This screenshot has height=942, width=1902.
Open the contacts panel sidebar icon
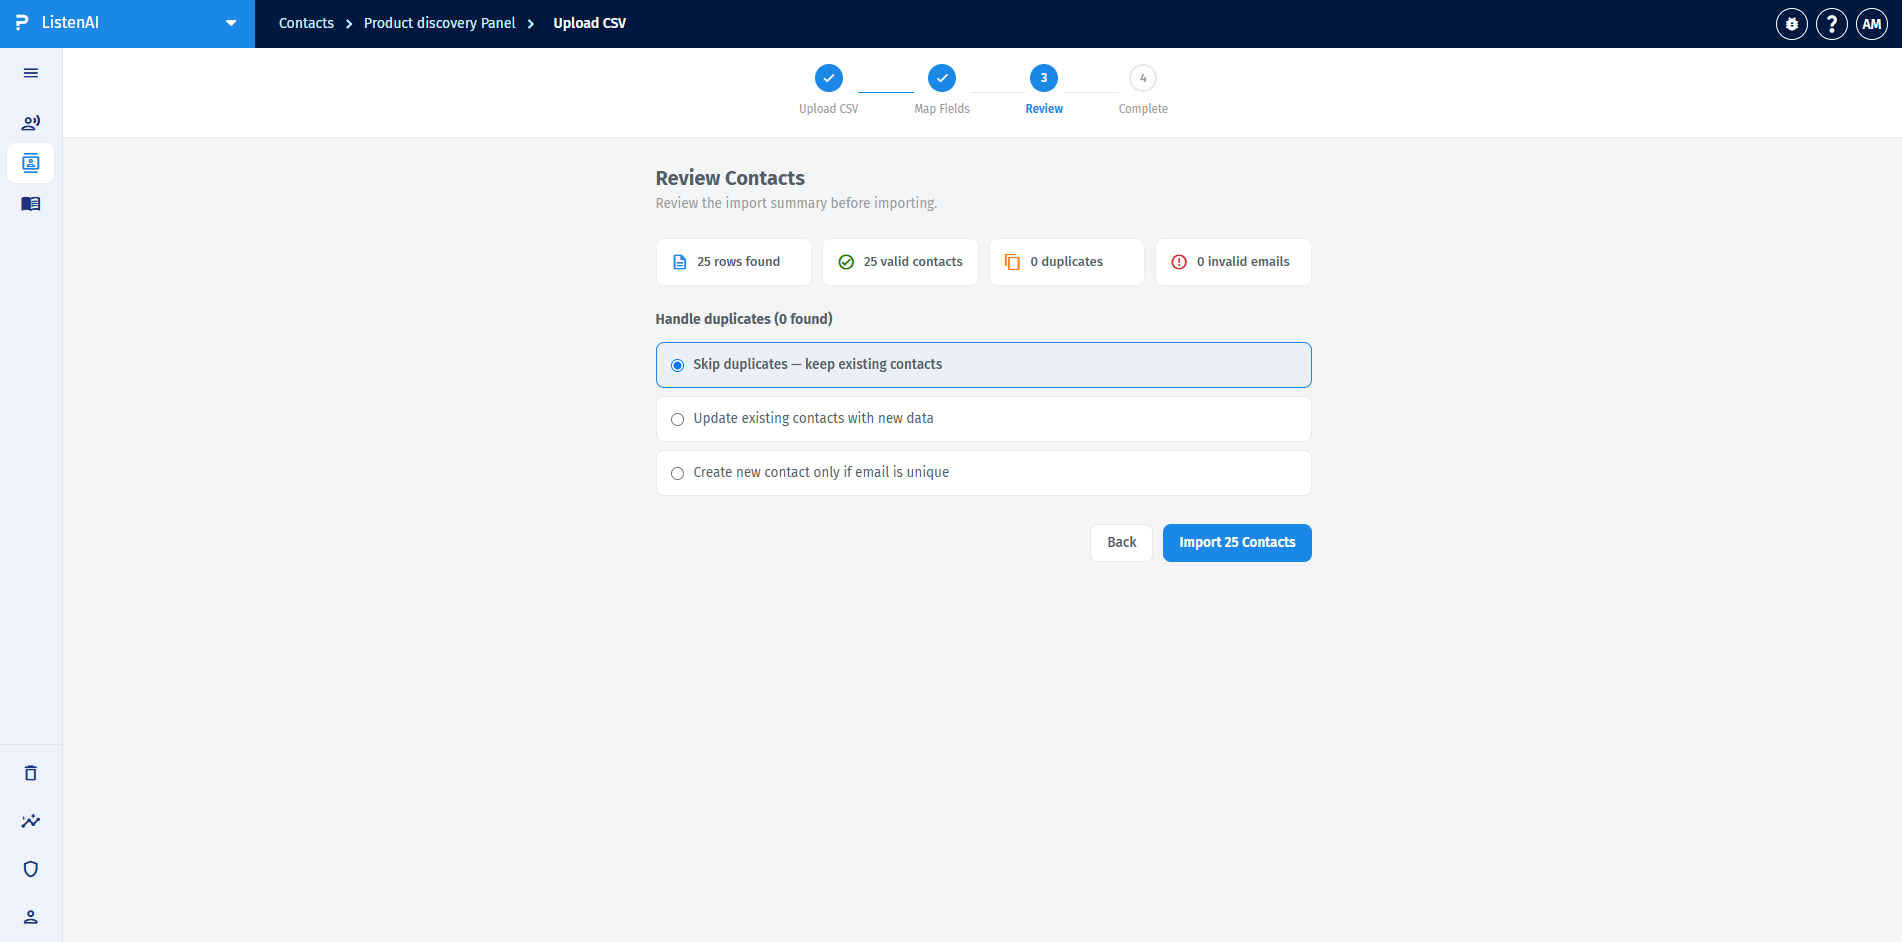[31, 163]
